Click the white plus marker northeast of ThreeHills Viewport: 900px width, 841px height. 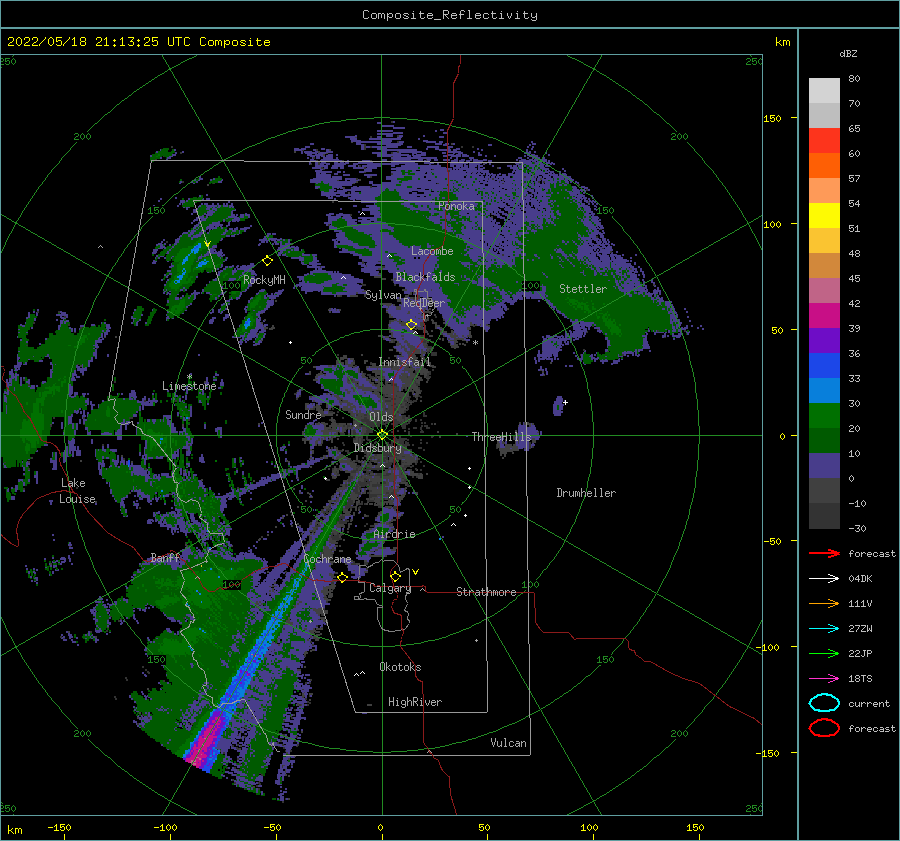(565, 402)
